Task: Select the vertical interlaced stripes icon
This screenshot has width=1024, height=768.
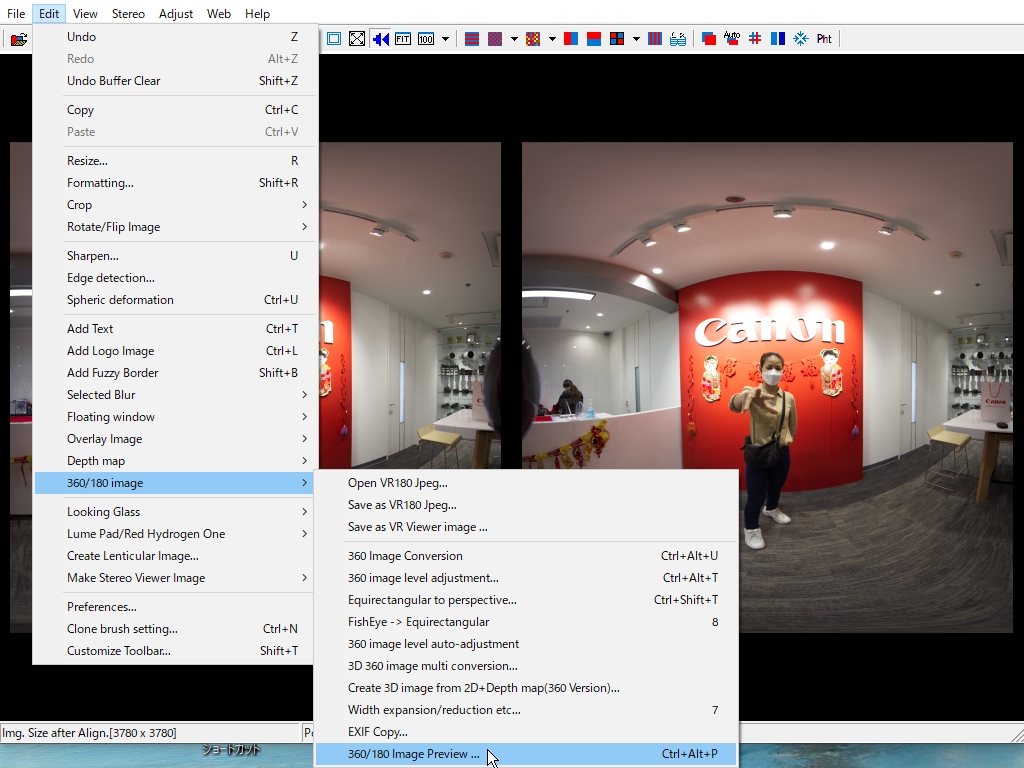Action: (x=654, y=39)
